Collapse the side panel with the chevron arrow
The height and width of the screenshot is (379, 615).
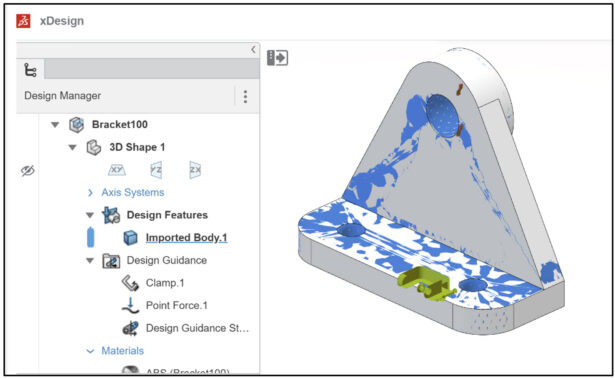[253, 49]
